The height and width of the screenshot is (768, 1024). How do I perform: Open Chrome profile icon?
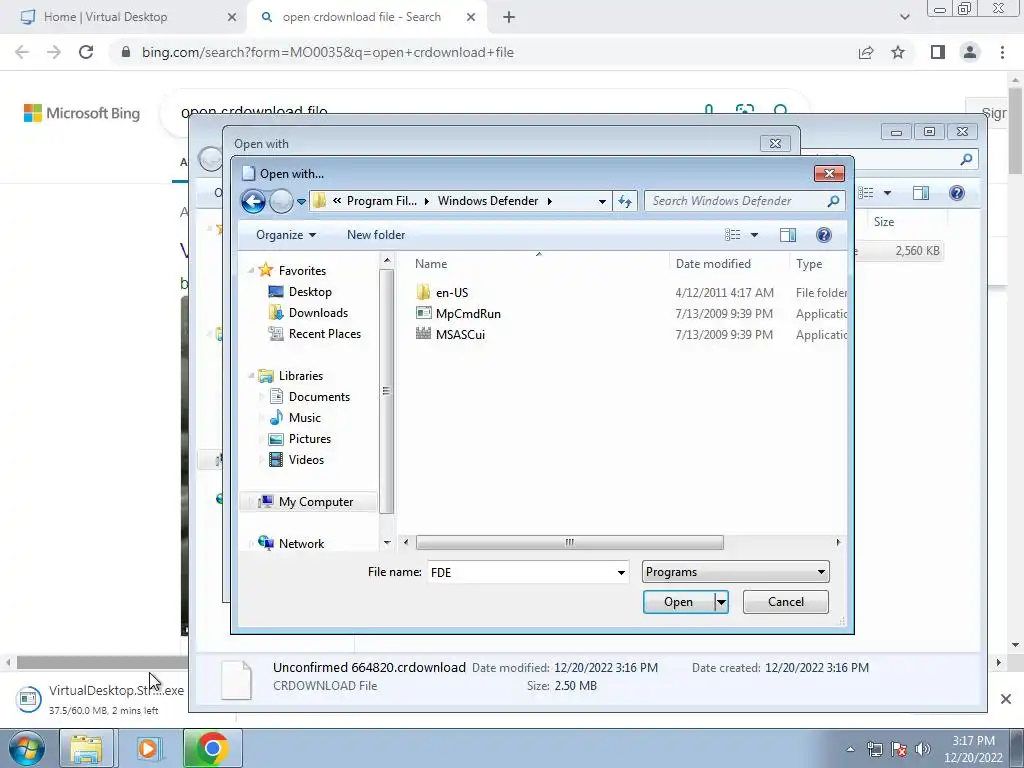coord(970,52)
